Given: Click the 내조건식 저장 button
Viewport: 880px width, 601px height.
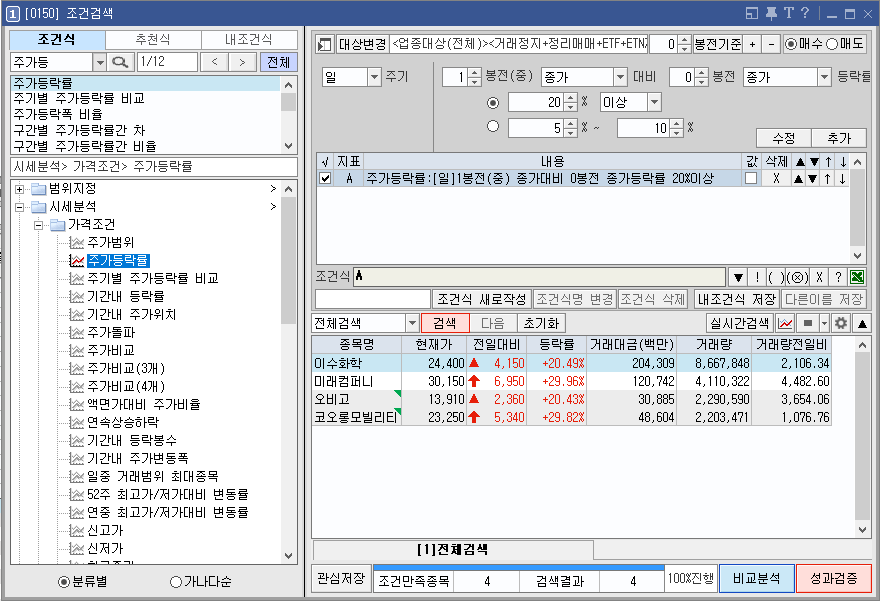Looking at the screenshot, I should (x=736, y=299).
